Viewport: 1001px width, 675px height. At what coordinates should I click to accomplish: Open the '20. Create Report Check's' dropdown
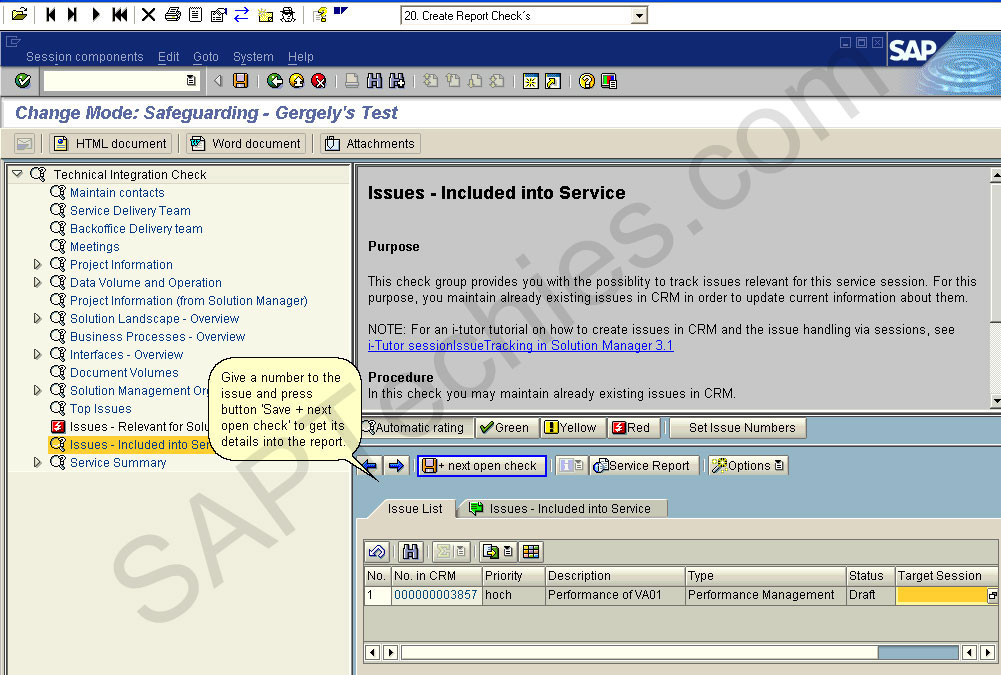coord(638,16)
